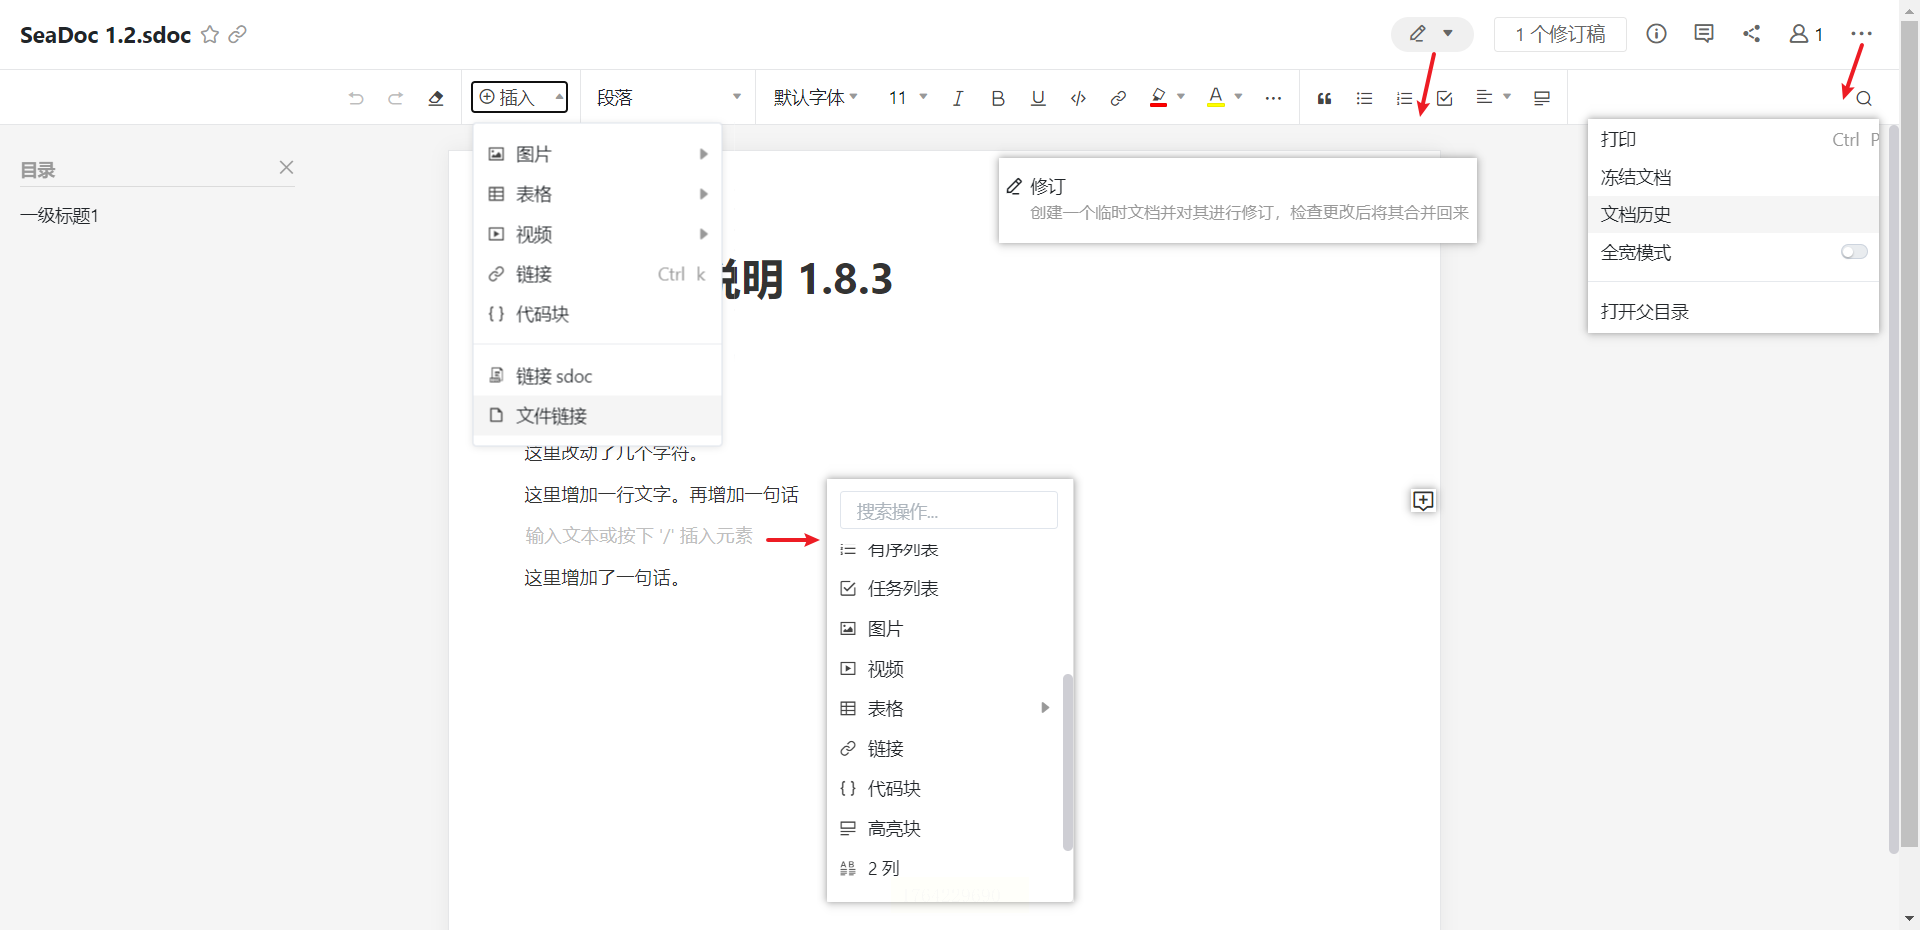The image size is (1920, 930).
Task: Click the search operations input field
Action: pos(948,511)
